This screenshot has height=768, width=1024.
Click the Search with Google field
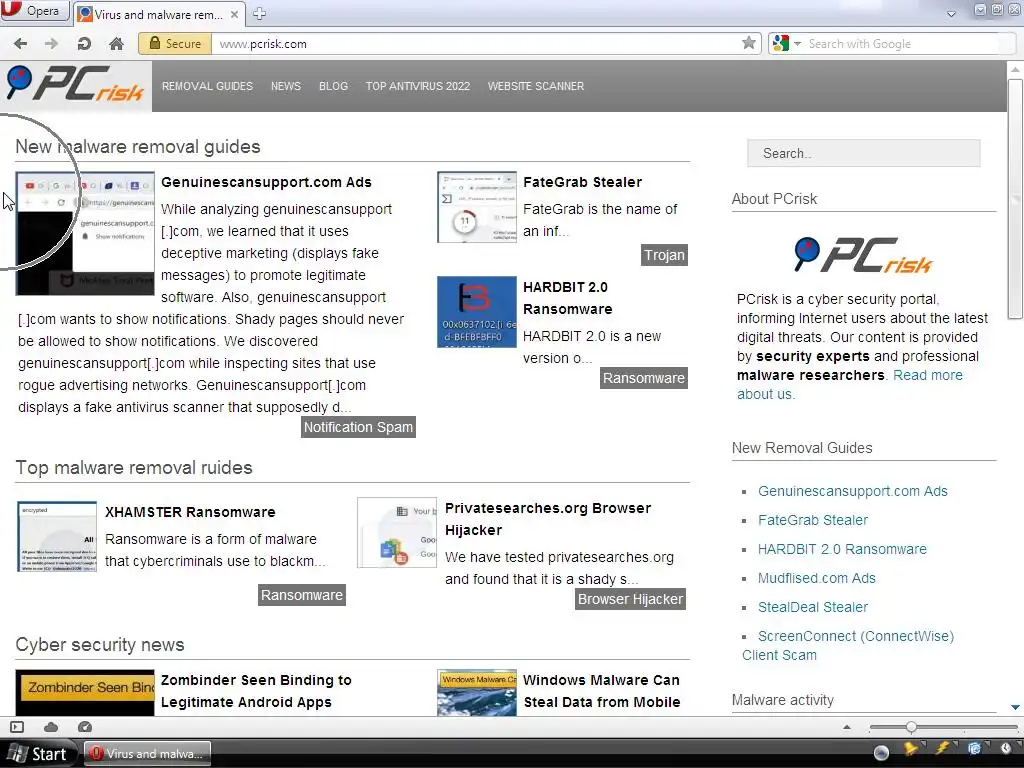pyautogui.click(x=909, y=44)
